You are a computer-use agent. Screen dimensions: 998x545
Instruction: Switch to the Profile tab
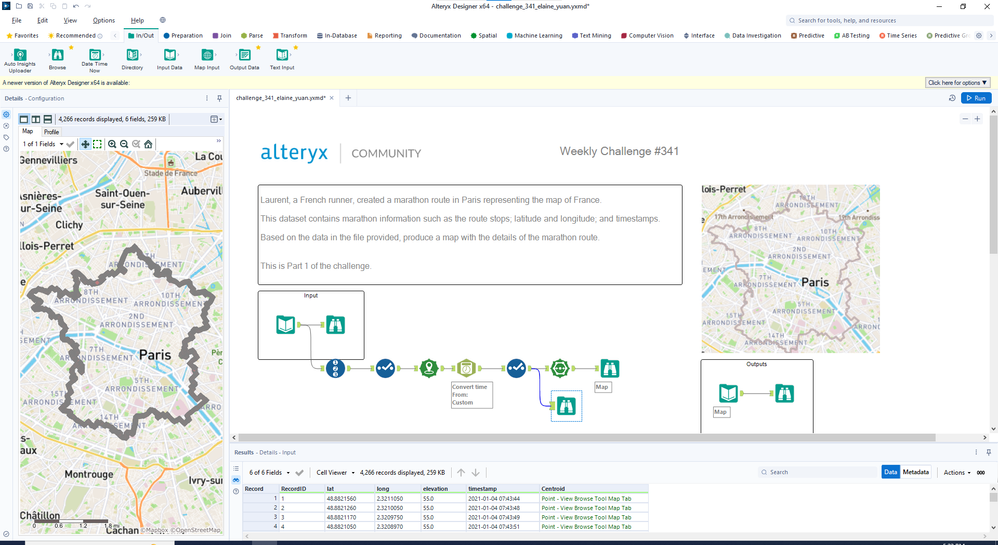52,132
